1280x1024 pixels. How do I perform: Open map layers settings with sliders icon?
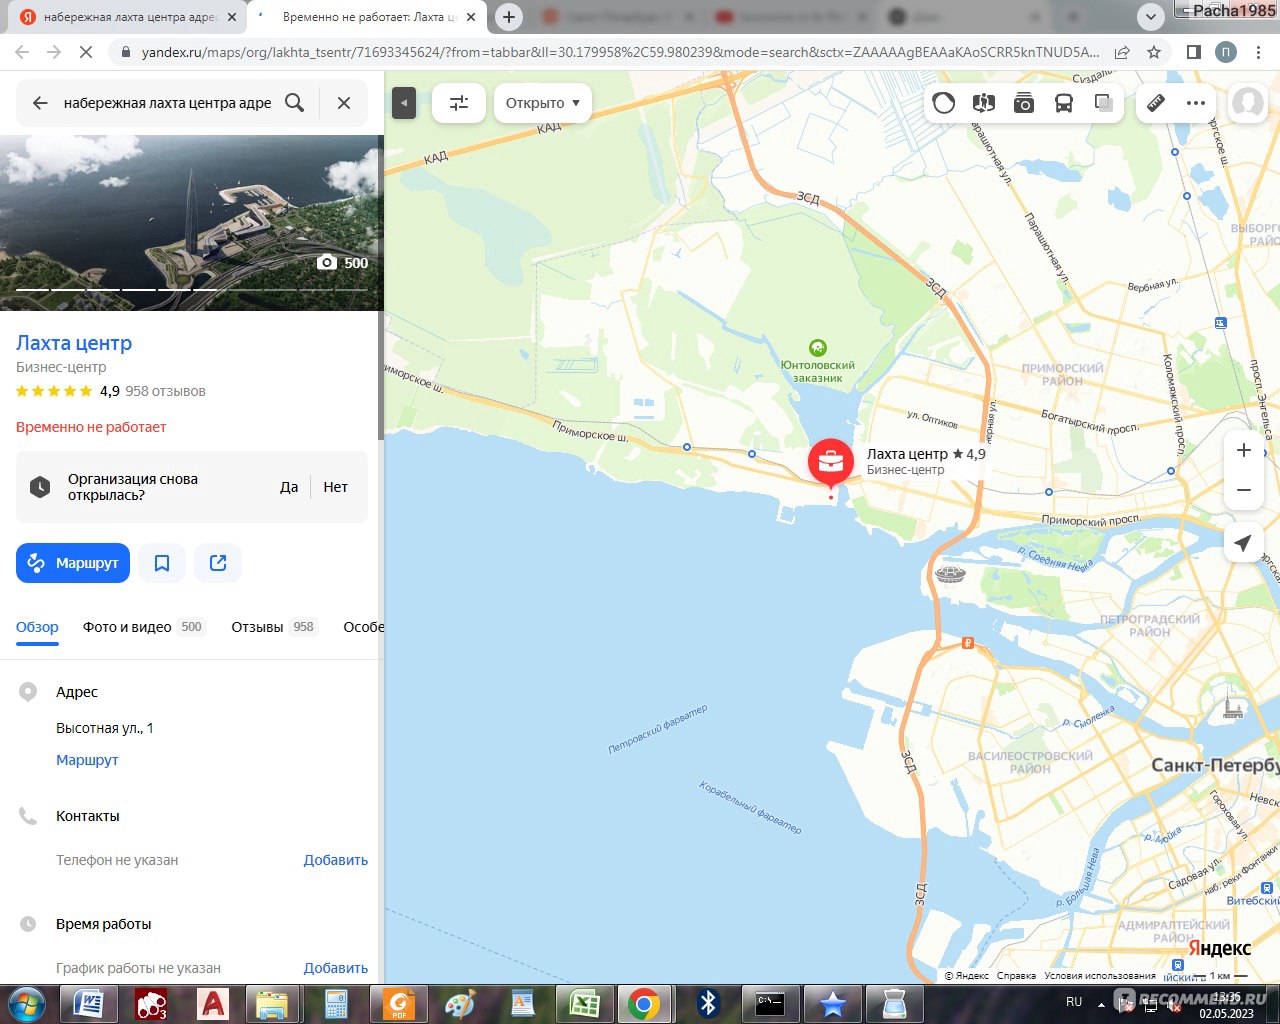[x=458, y=102]
